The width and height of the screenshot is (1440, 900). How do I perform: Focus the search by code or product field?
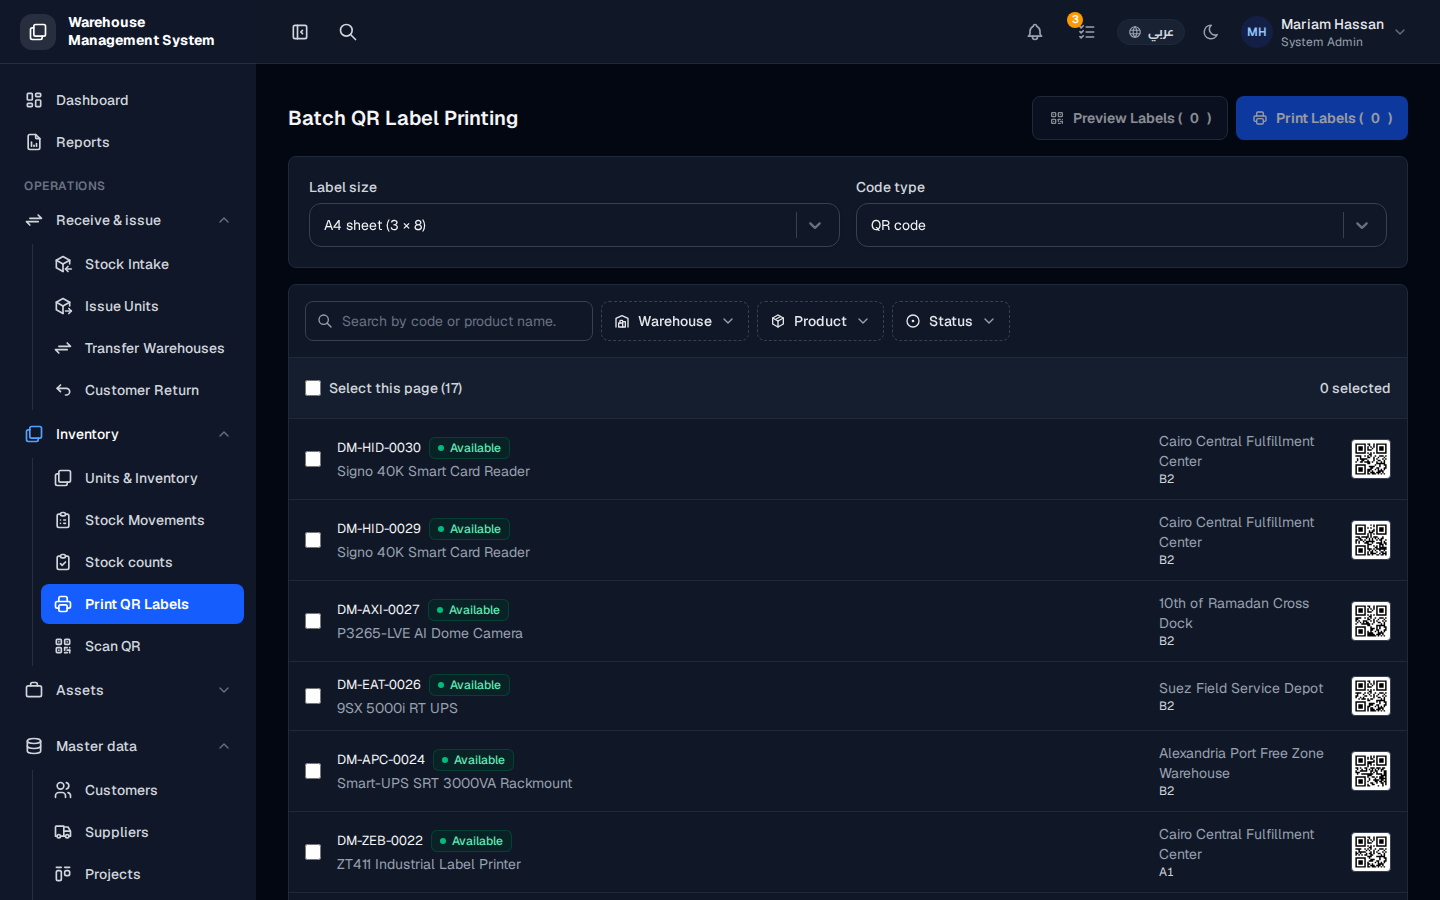click(x=449, y=321)
